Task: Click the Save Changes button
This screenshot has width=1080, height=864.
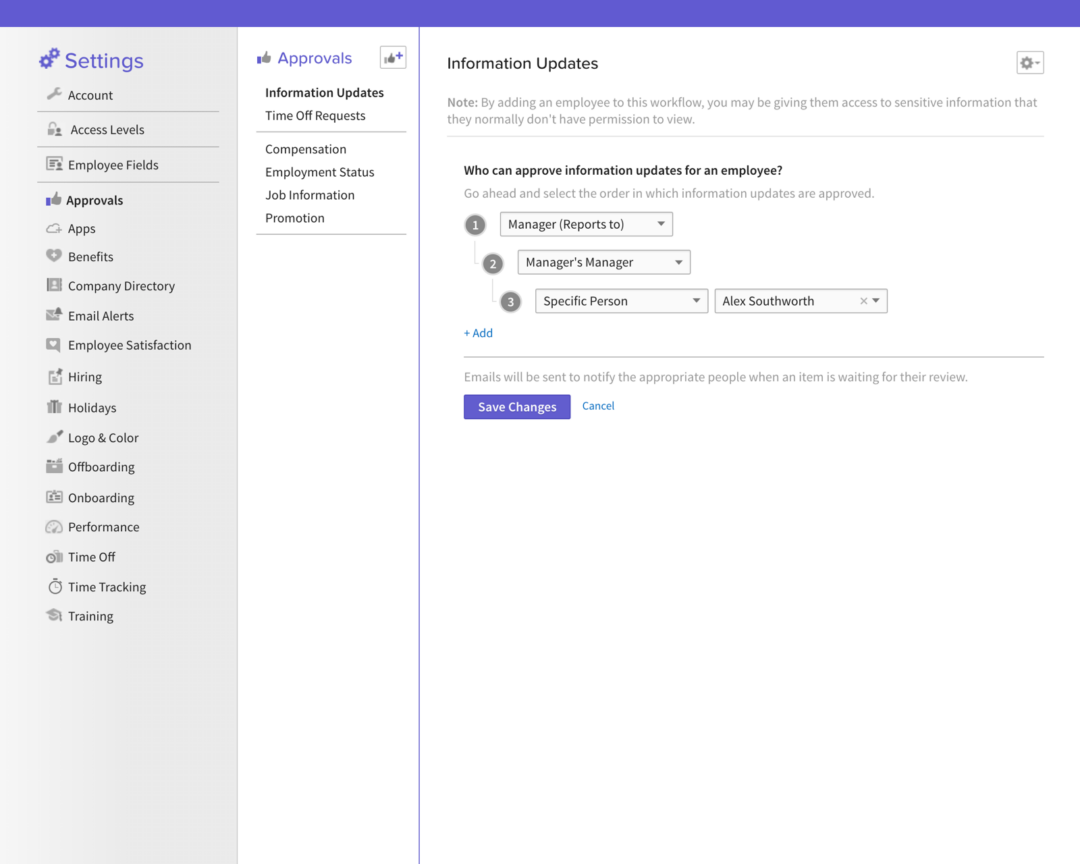Action: click(x=516, y=406)
